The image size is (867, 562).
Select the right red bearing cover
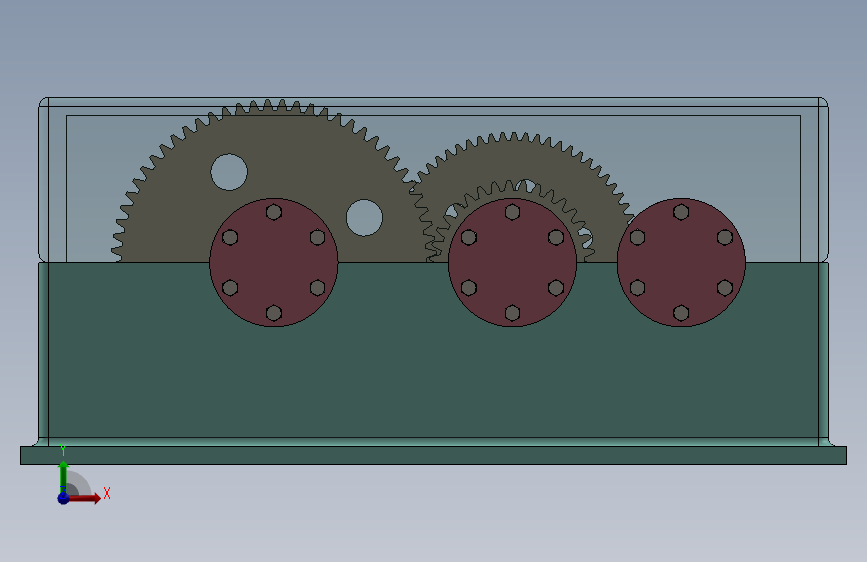(x=681, y=263)
